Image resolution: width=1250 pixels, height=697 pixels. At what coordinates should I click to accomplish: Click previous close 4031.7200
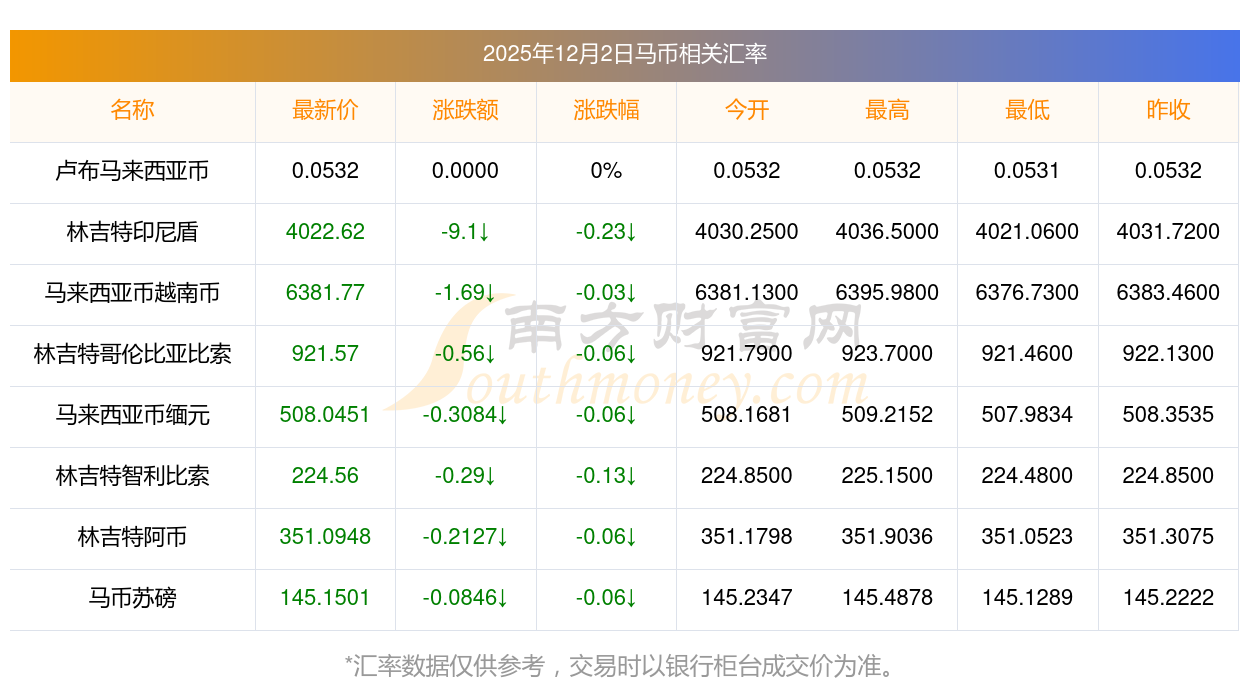click(x=1168, y=232)
